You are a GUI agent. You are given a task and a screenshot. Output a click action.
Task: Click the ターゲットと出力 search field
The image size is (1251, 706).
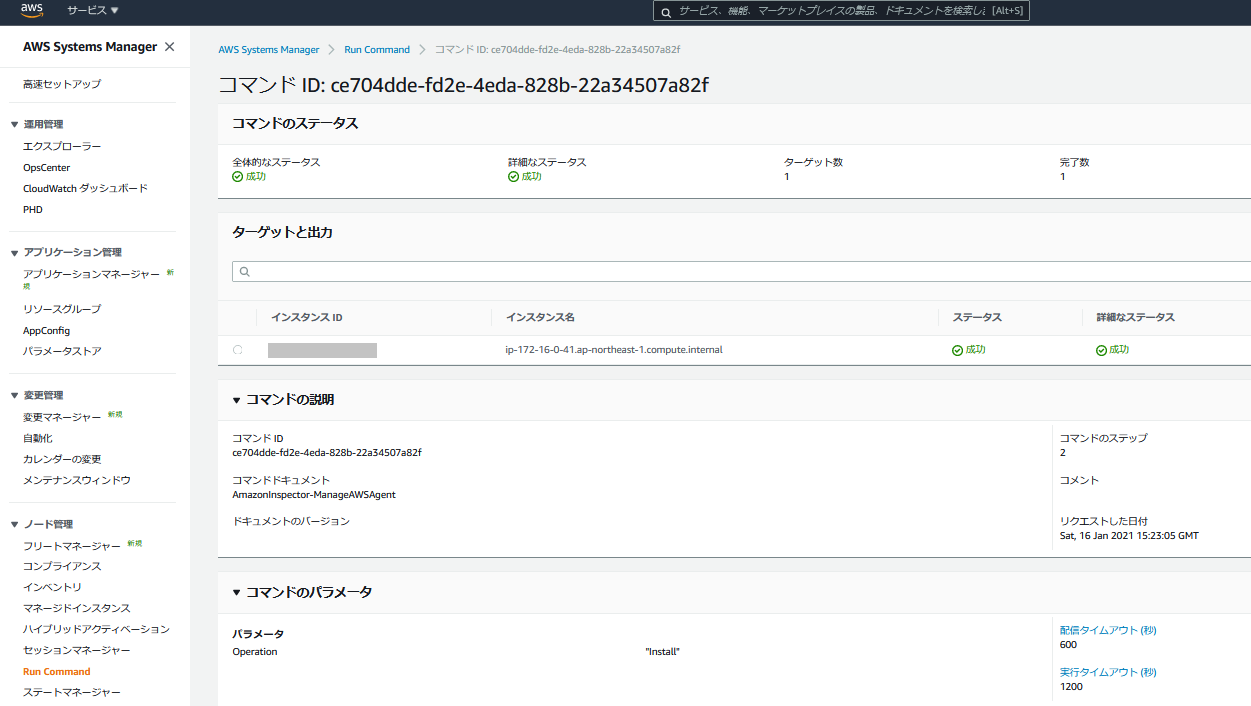(741, 271)
